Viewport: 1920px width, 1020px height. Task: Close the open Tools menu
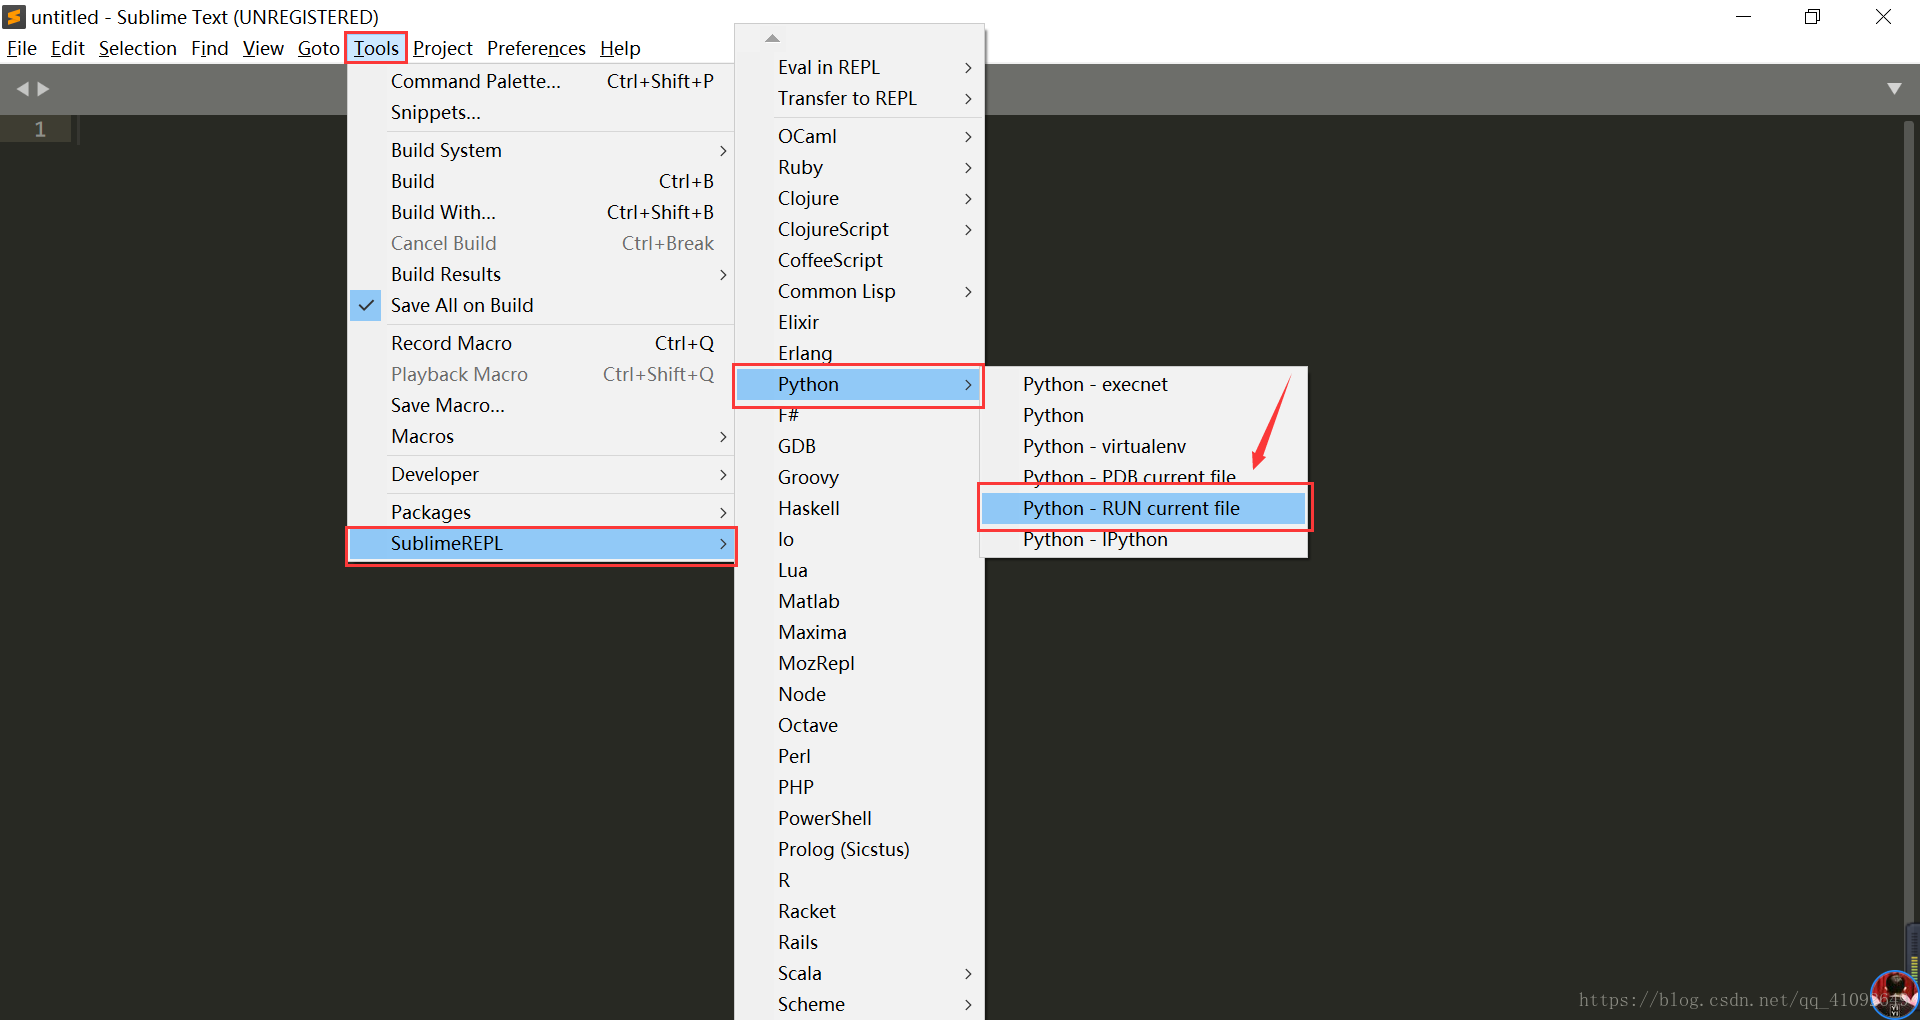click(x=376, y=48)
